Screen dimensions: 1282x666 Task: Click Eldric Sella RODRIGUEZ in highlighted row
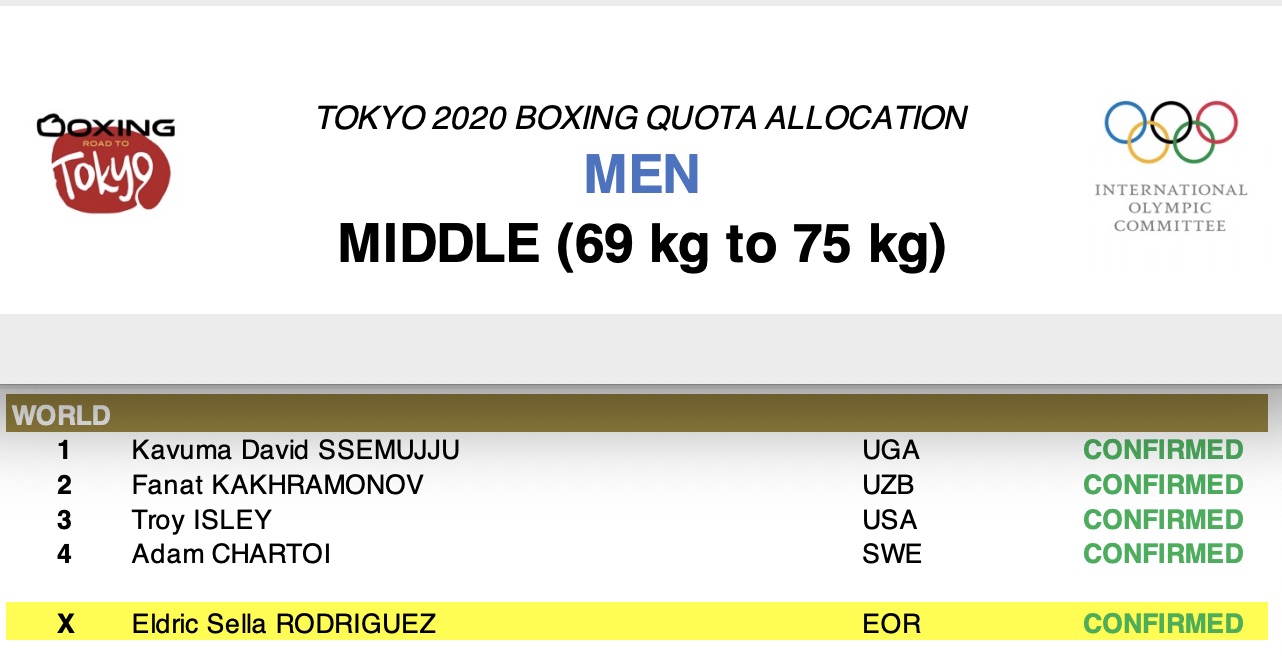click(283, 624)
